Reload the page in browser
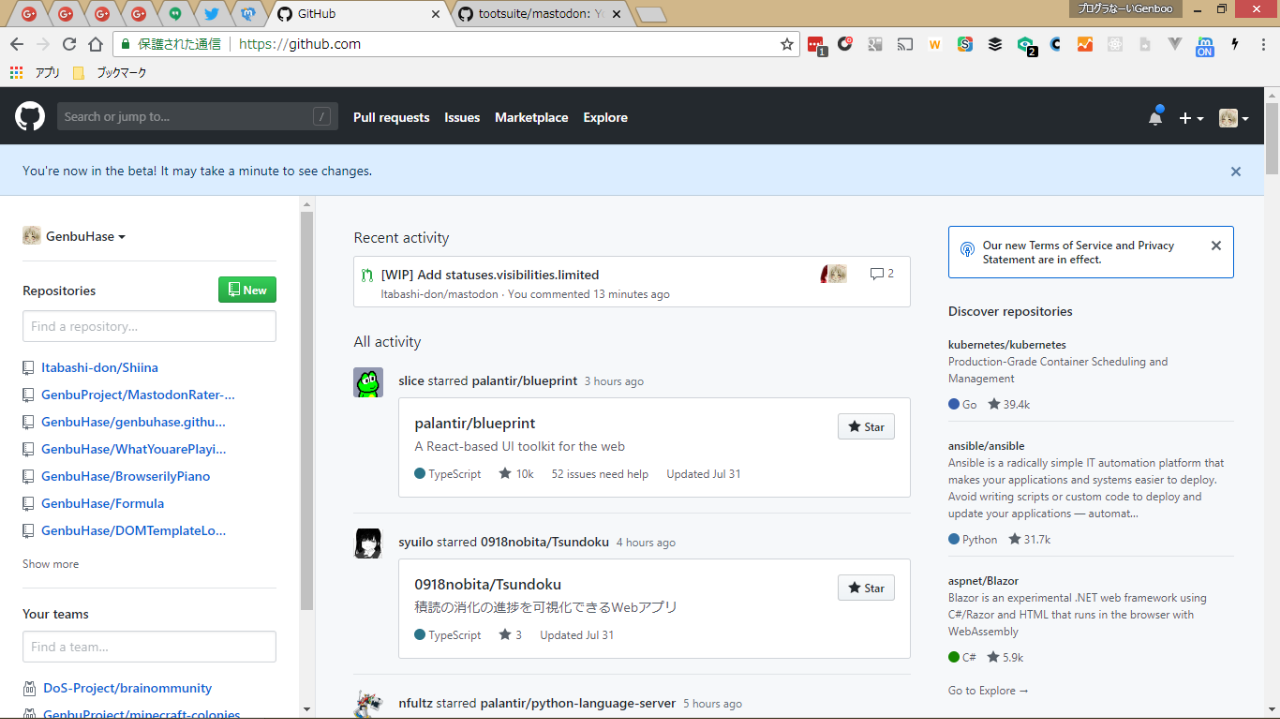 (x=69, y=44)
